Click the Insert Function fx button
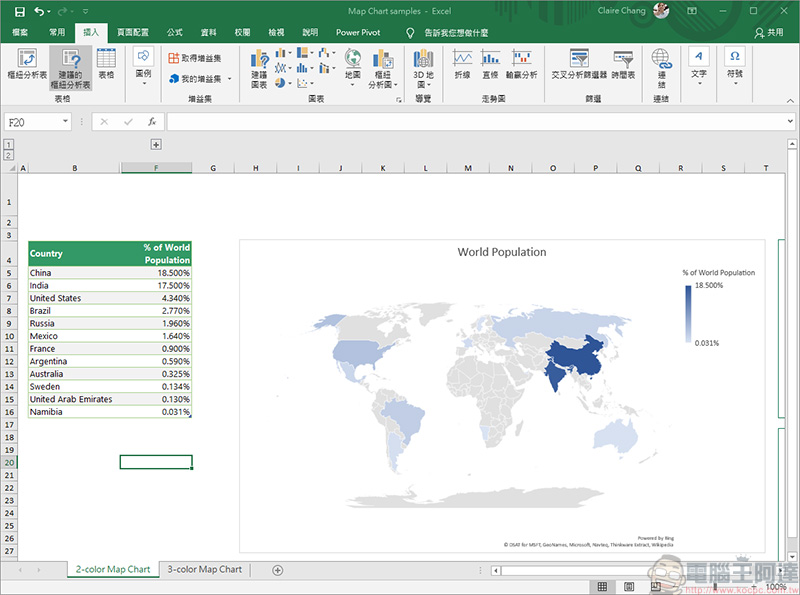Screen dimensions: 800x595 click(152, 121)
